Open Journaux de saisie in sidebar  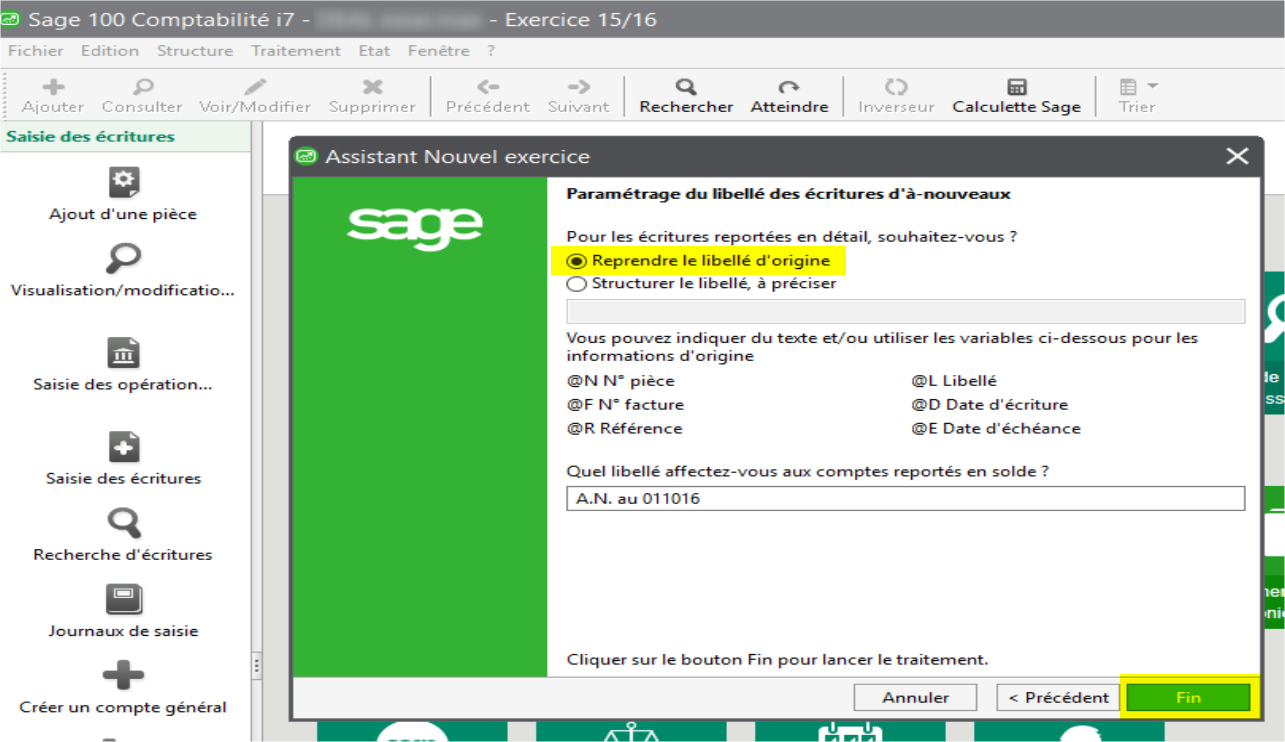point(123,600)
